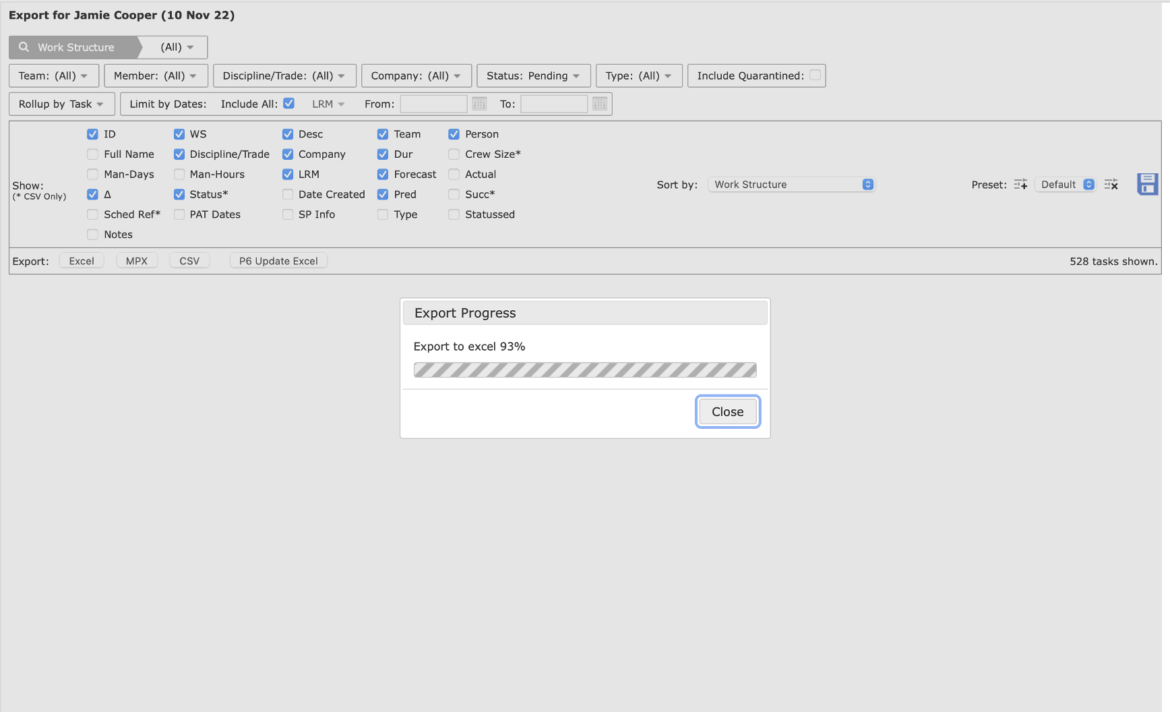Viewport: 1170px width, 712px height.
Task: Toggle the Status* checkbox
Action: click(x=179, y=195)
